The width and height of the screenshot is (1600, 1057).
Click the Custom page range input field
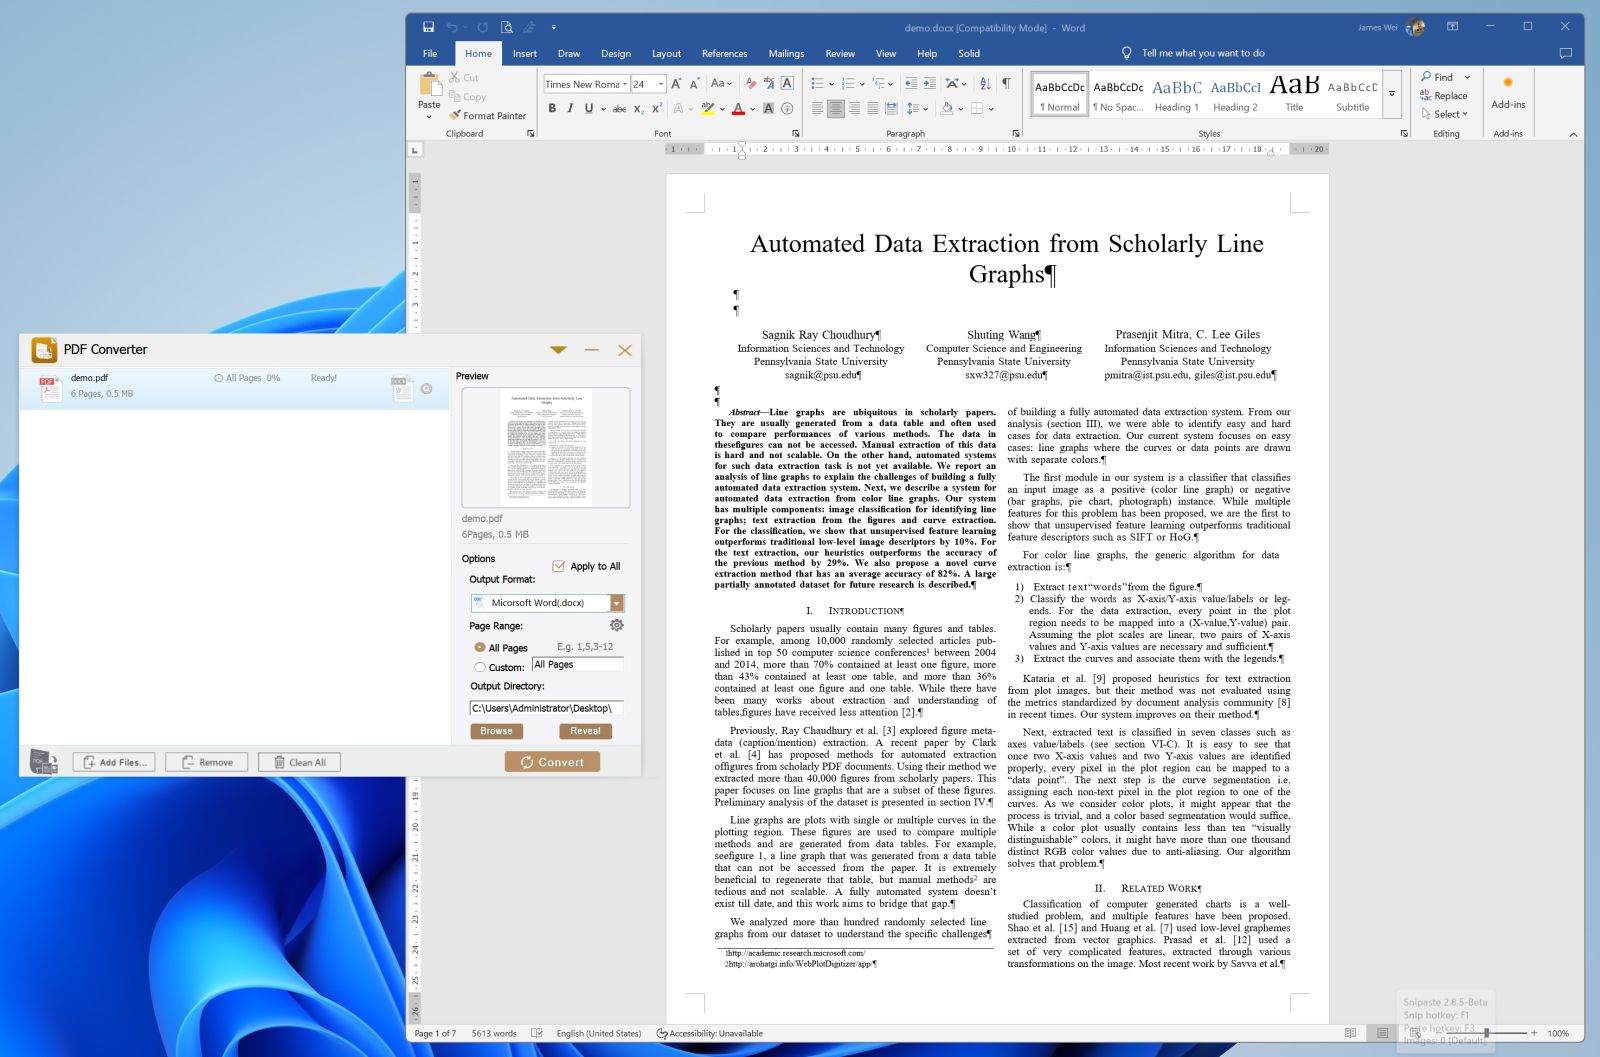pos(577,665)
